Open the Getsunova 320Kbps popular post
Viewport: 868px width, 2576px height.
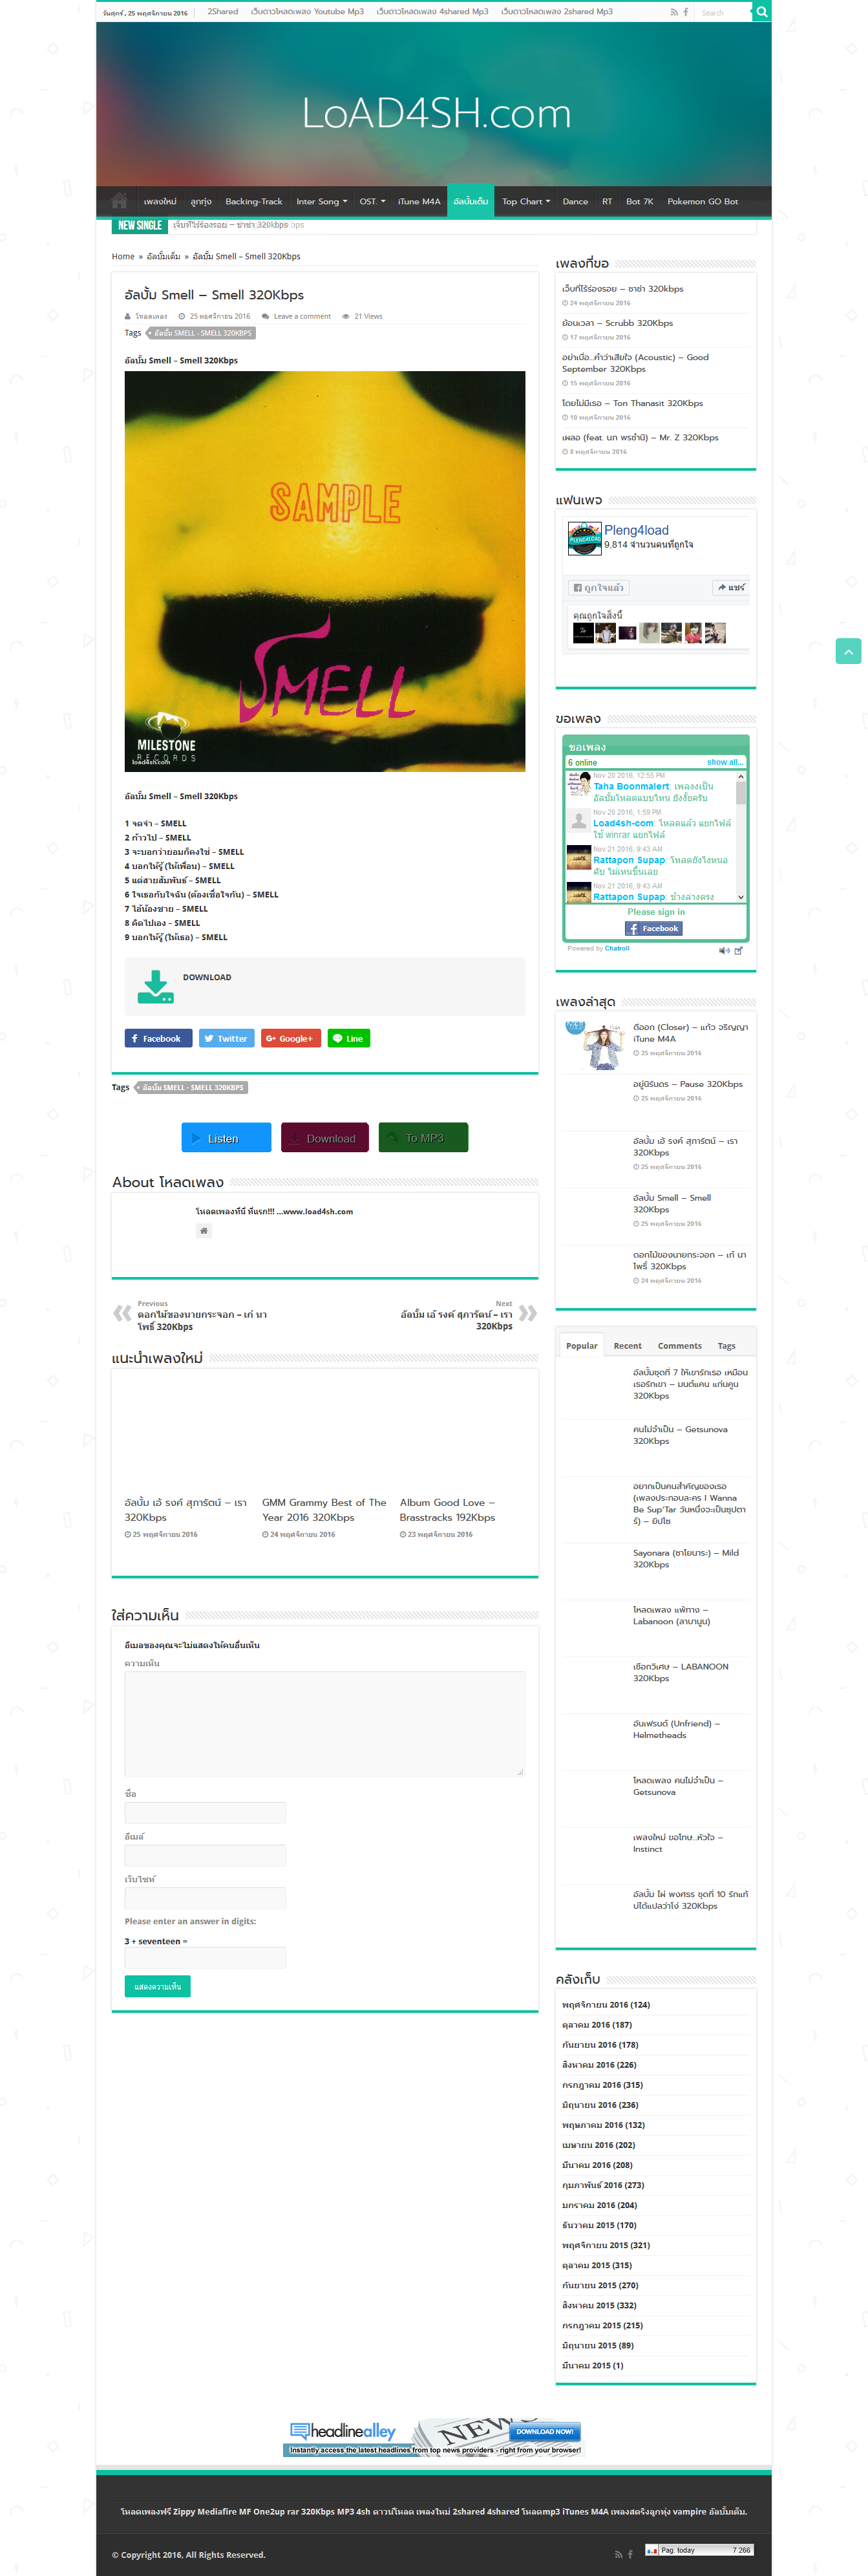[679, 1435]
